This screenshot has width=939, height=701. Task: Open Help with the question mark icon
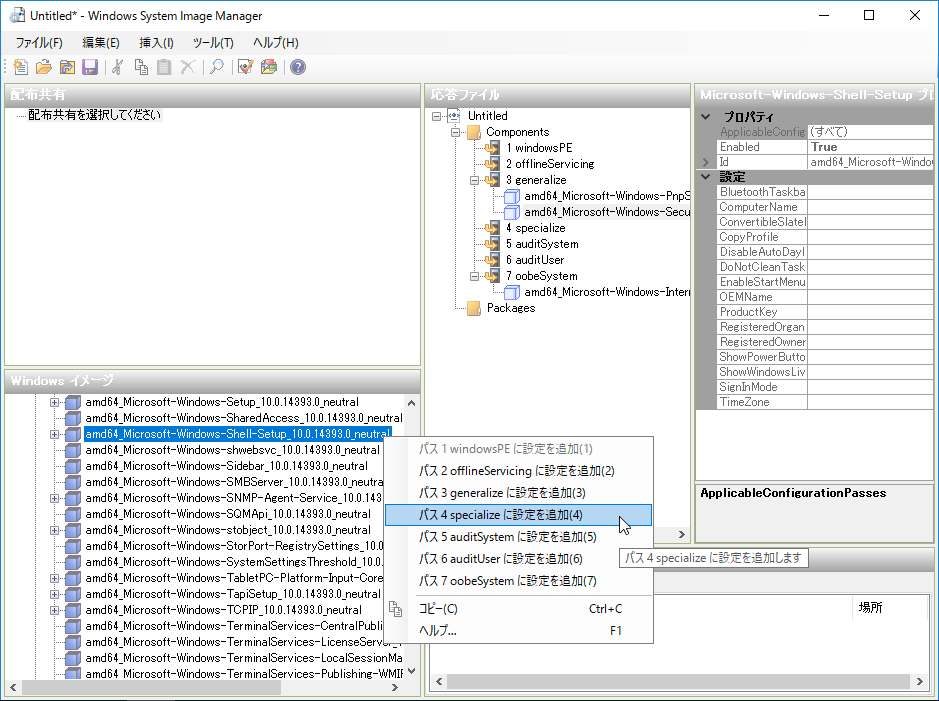click(298, 66)
